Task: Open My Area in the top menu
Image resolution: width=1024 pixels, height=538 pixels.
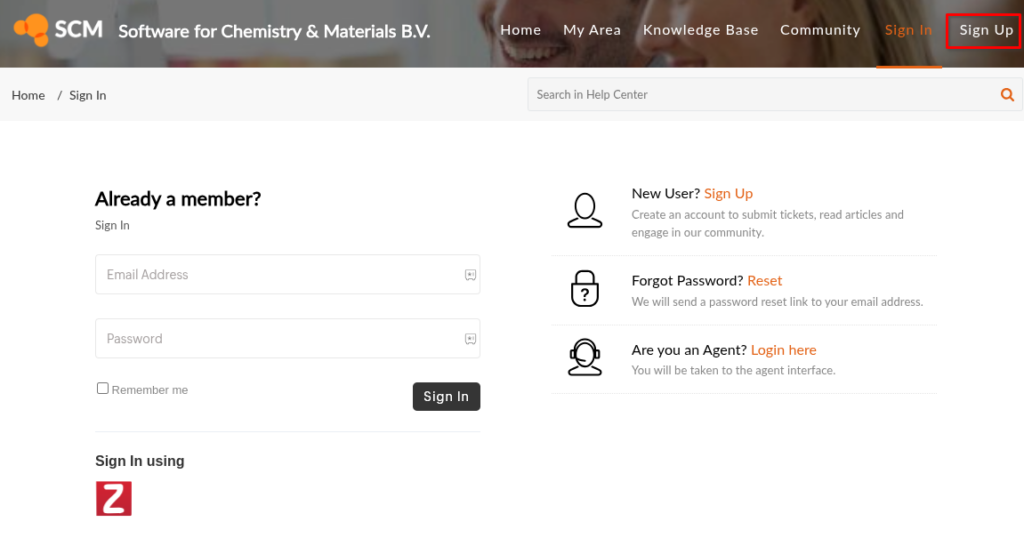Action: [592, 30]
